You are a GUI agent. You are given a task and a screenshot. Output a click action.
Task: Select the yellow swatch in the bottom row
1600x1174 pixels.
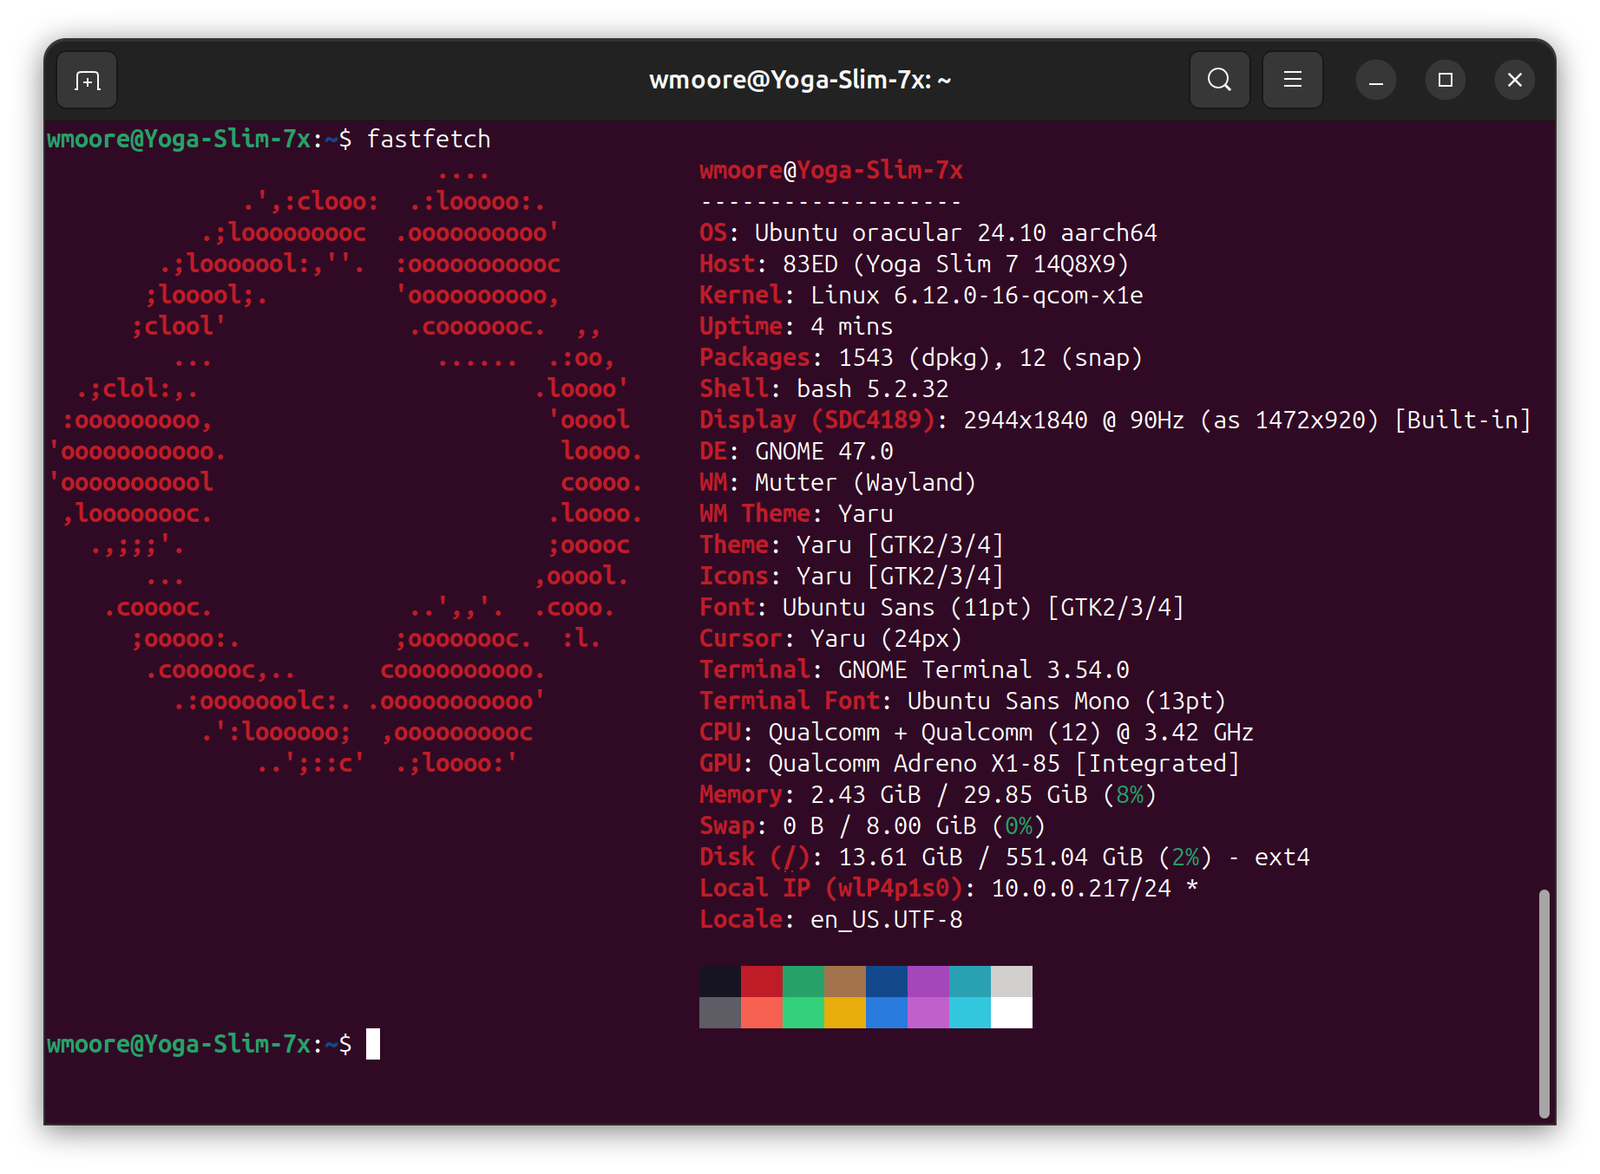coord(845,1013)
